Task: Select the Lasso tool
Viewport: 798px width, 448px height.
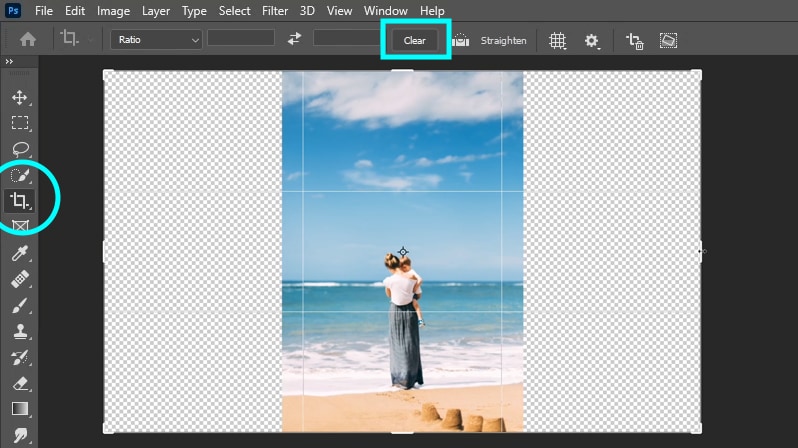Action: point(20,149)
